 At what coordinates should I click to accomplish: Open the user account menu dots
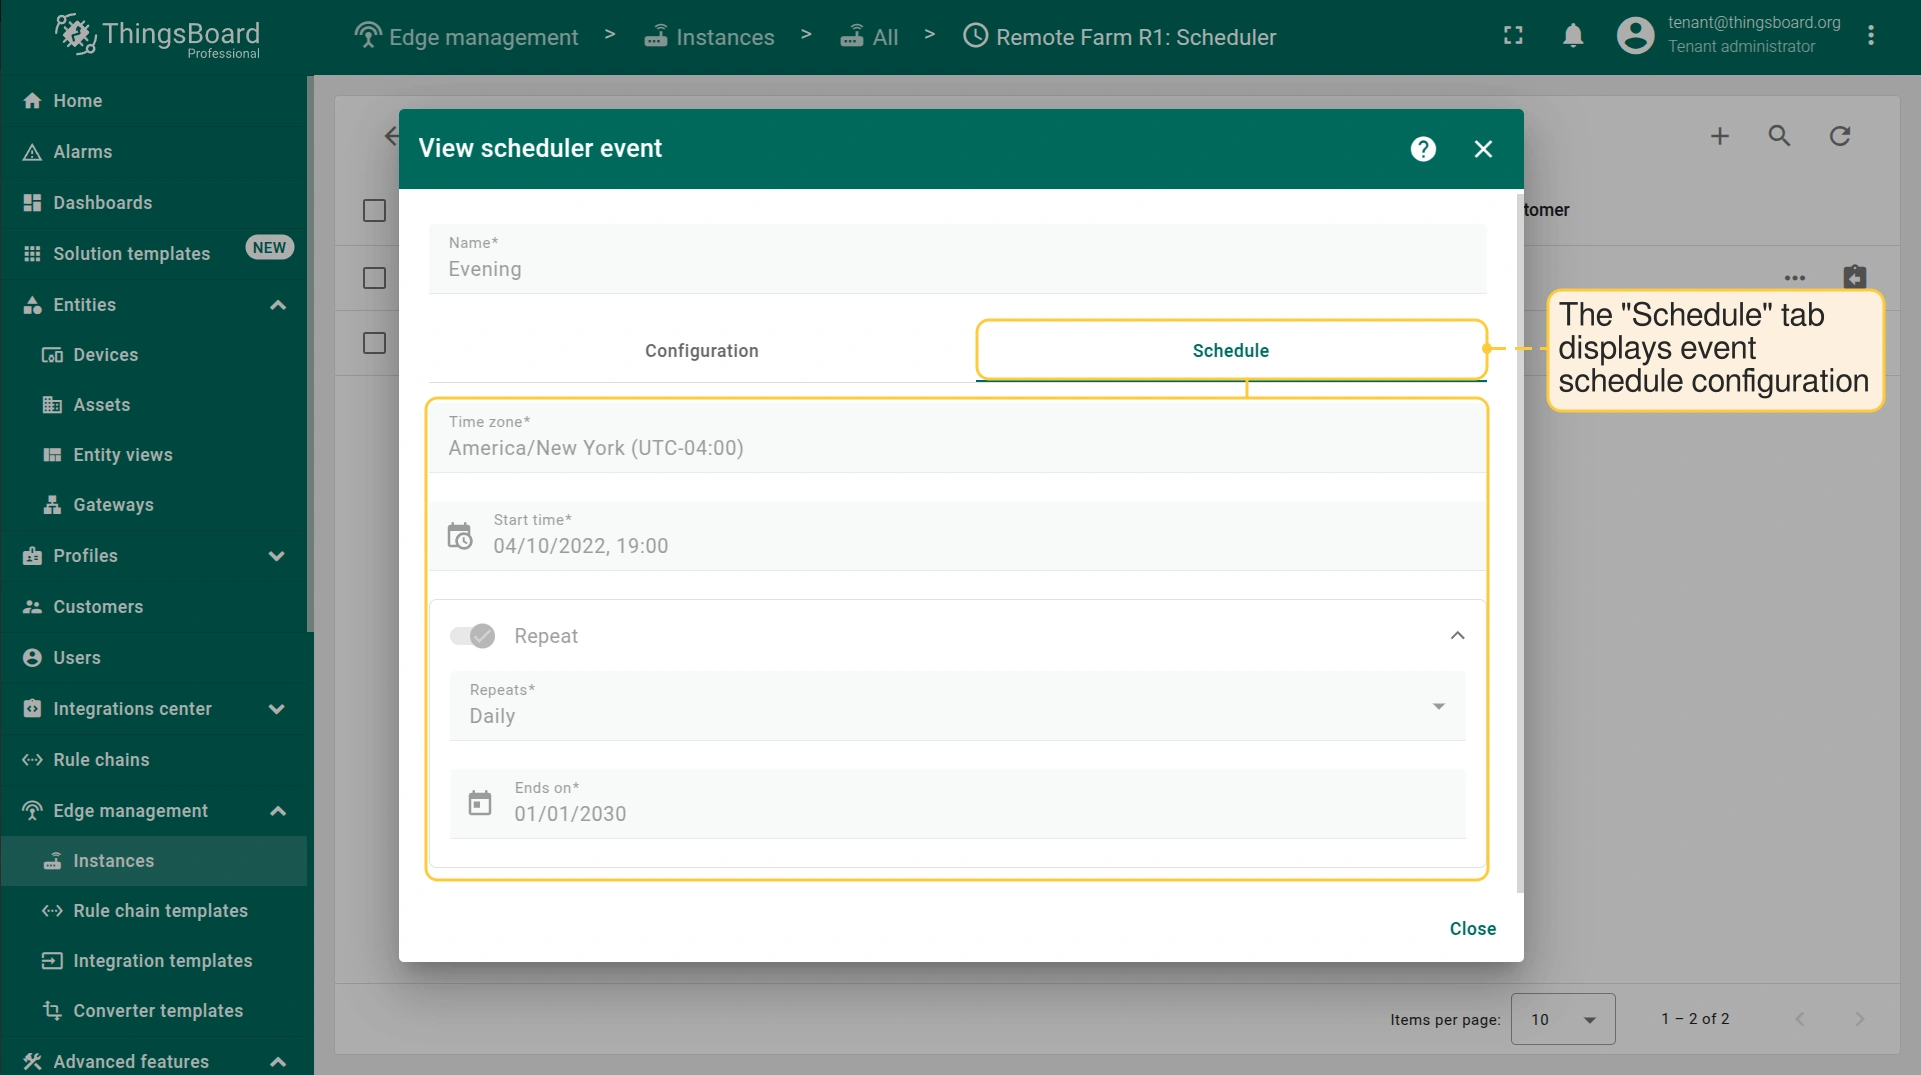[x=1870, y=36]
